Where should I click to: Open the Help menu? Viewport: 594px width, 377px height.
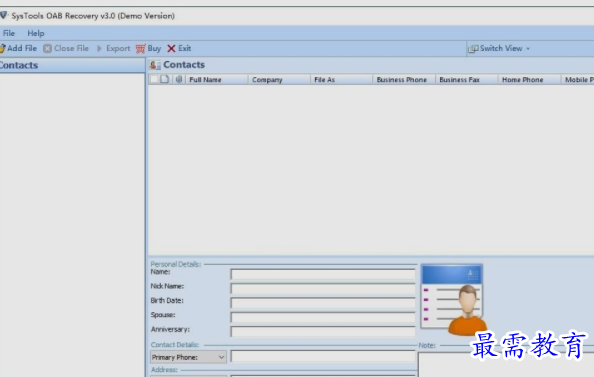point(36,33)
